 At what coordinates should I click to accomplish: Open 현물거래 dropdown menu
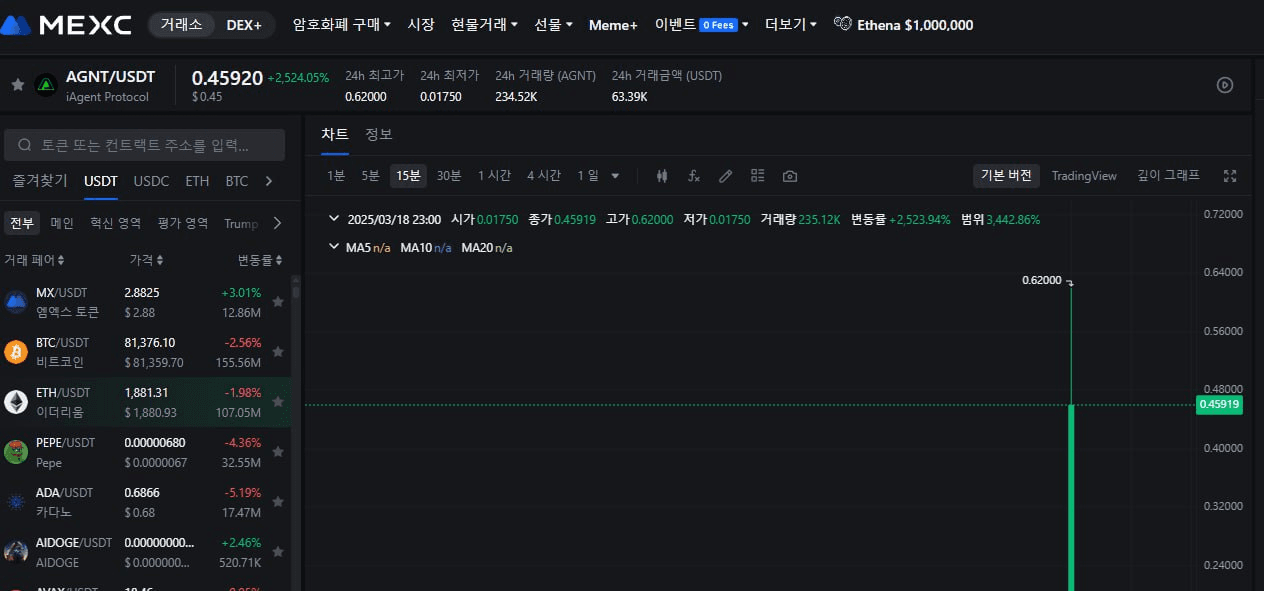pyautogui.click(x=484, y=25)
